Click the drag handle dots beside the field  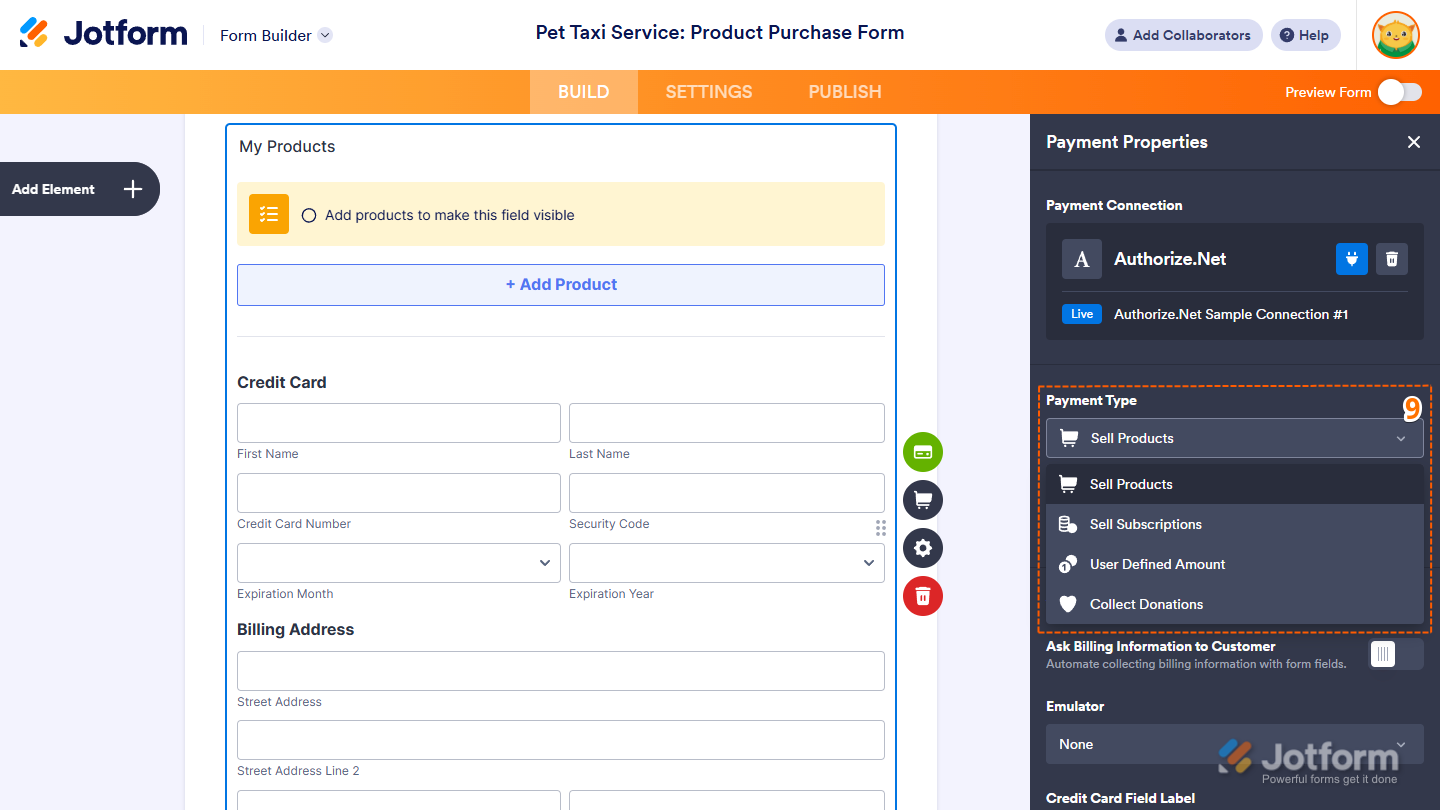pos(881,528)
